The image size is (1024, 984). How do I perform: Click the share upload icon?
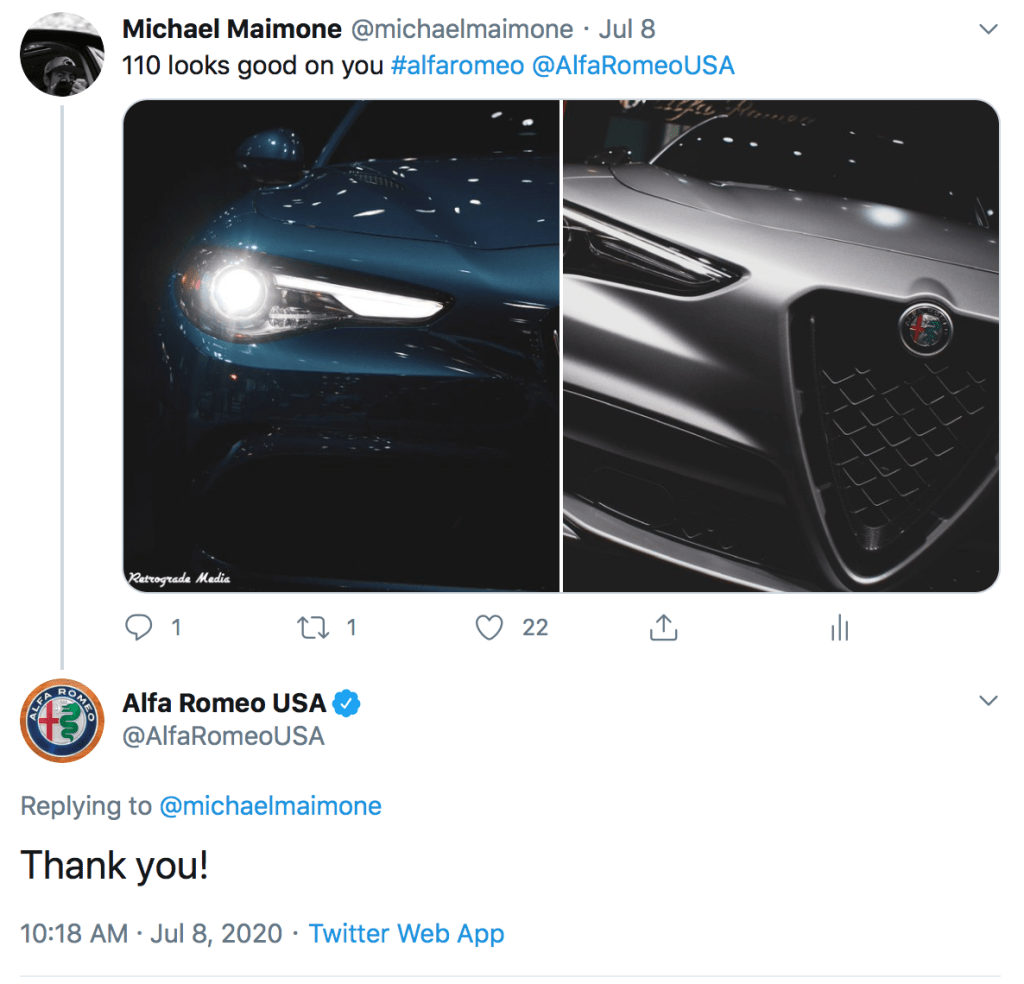664,627
